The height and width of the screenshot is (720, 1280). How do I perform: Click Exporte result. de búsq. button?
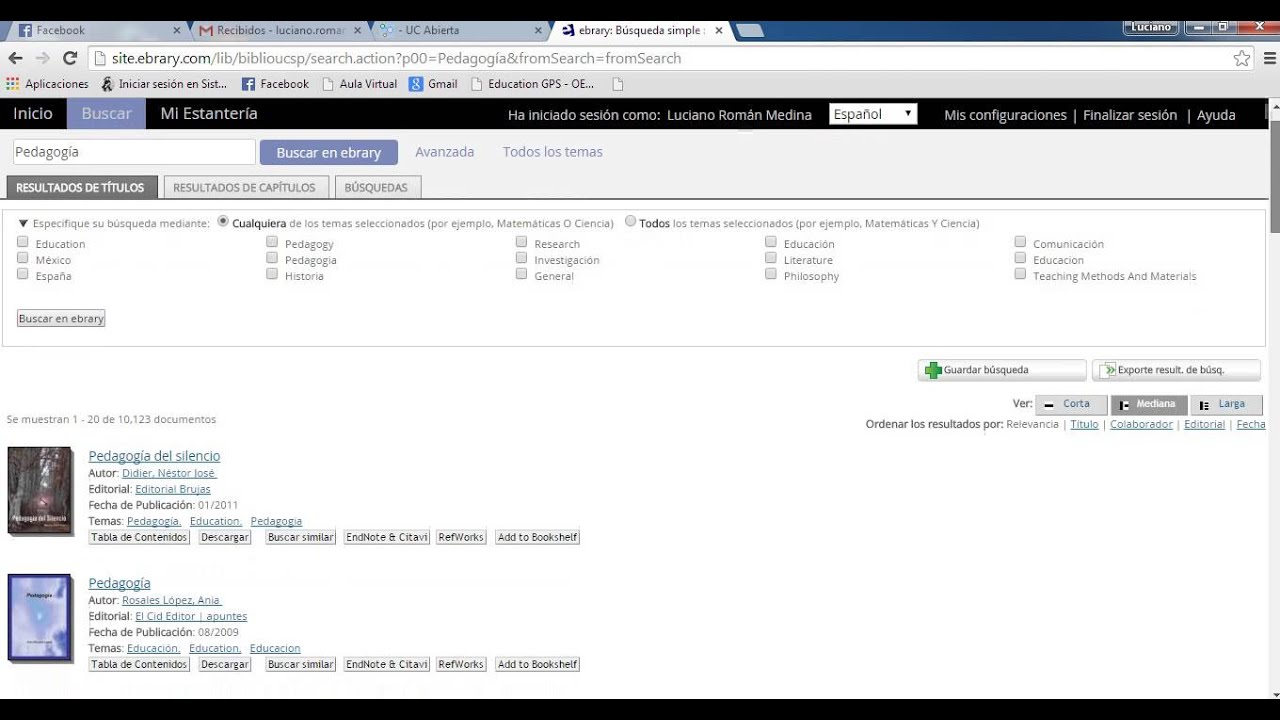point(1176,370)
